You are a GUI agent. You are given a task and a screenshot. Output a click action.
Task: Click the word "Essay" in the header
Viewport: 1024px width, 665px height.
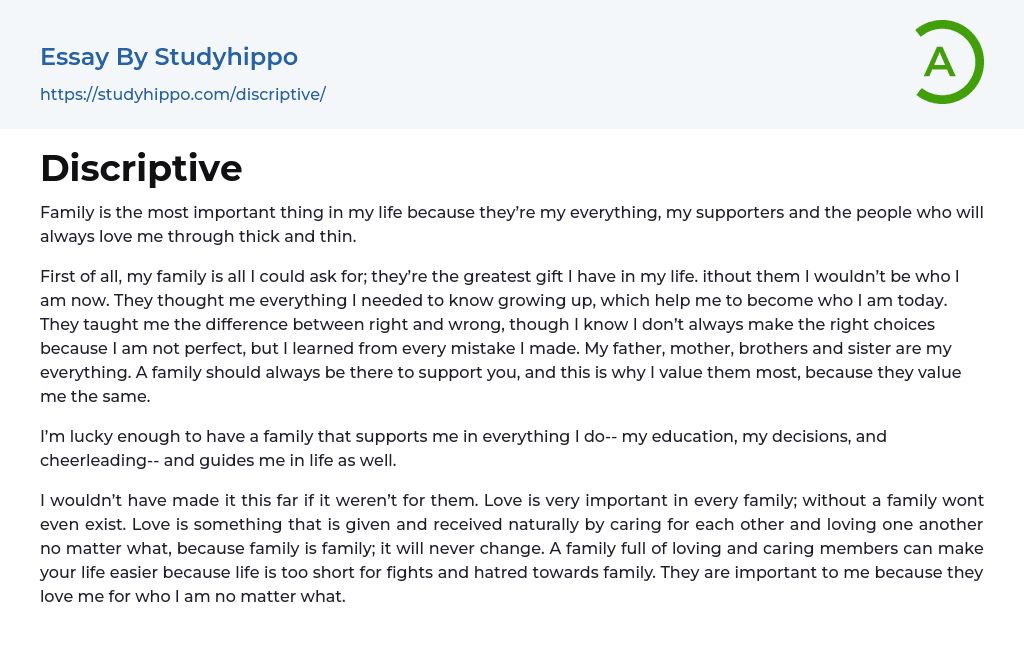click(x=74, y=57)
